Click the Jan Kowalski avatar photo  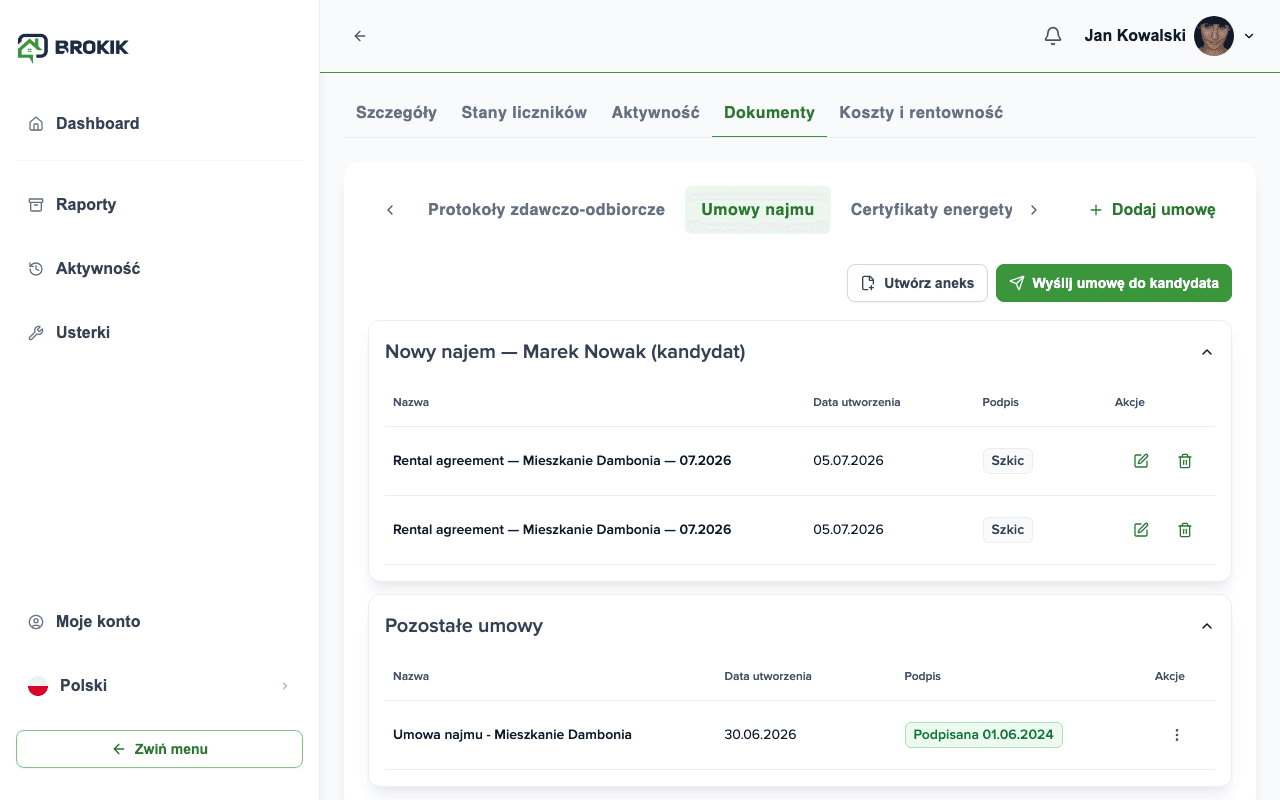pyautogui.click(x=1214, y=36)
